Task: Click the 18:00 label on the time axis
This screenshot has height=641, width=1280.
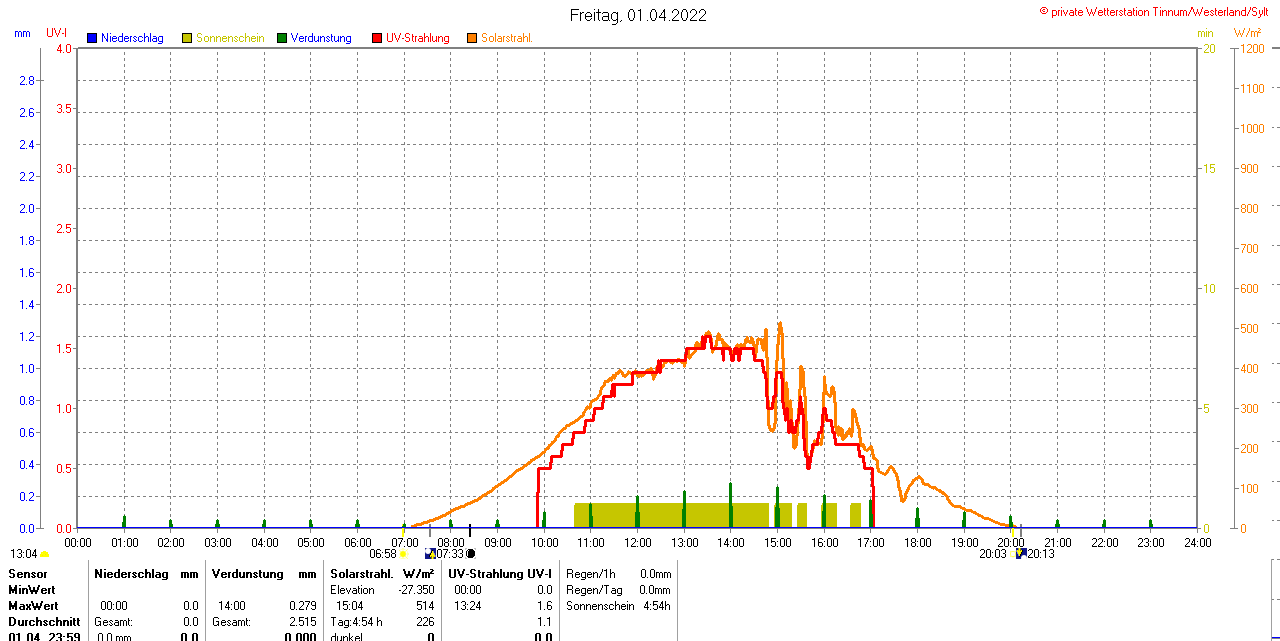Action: click(917, 542)
